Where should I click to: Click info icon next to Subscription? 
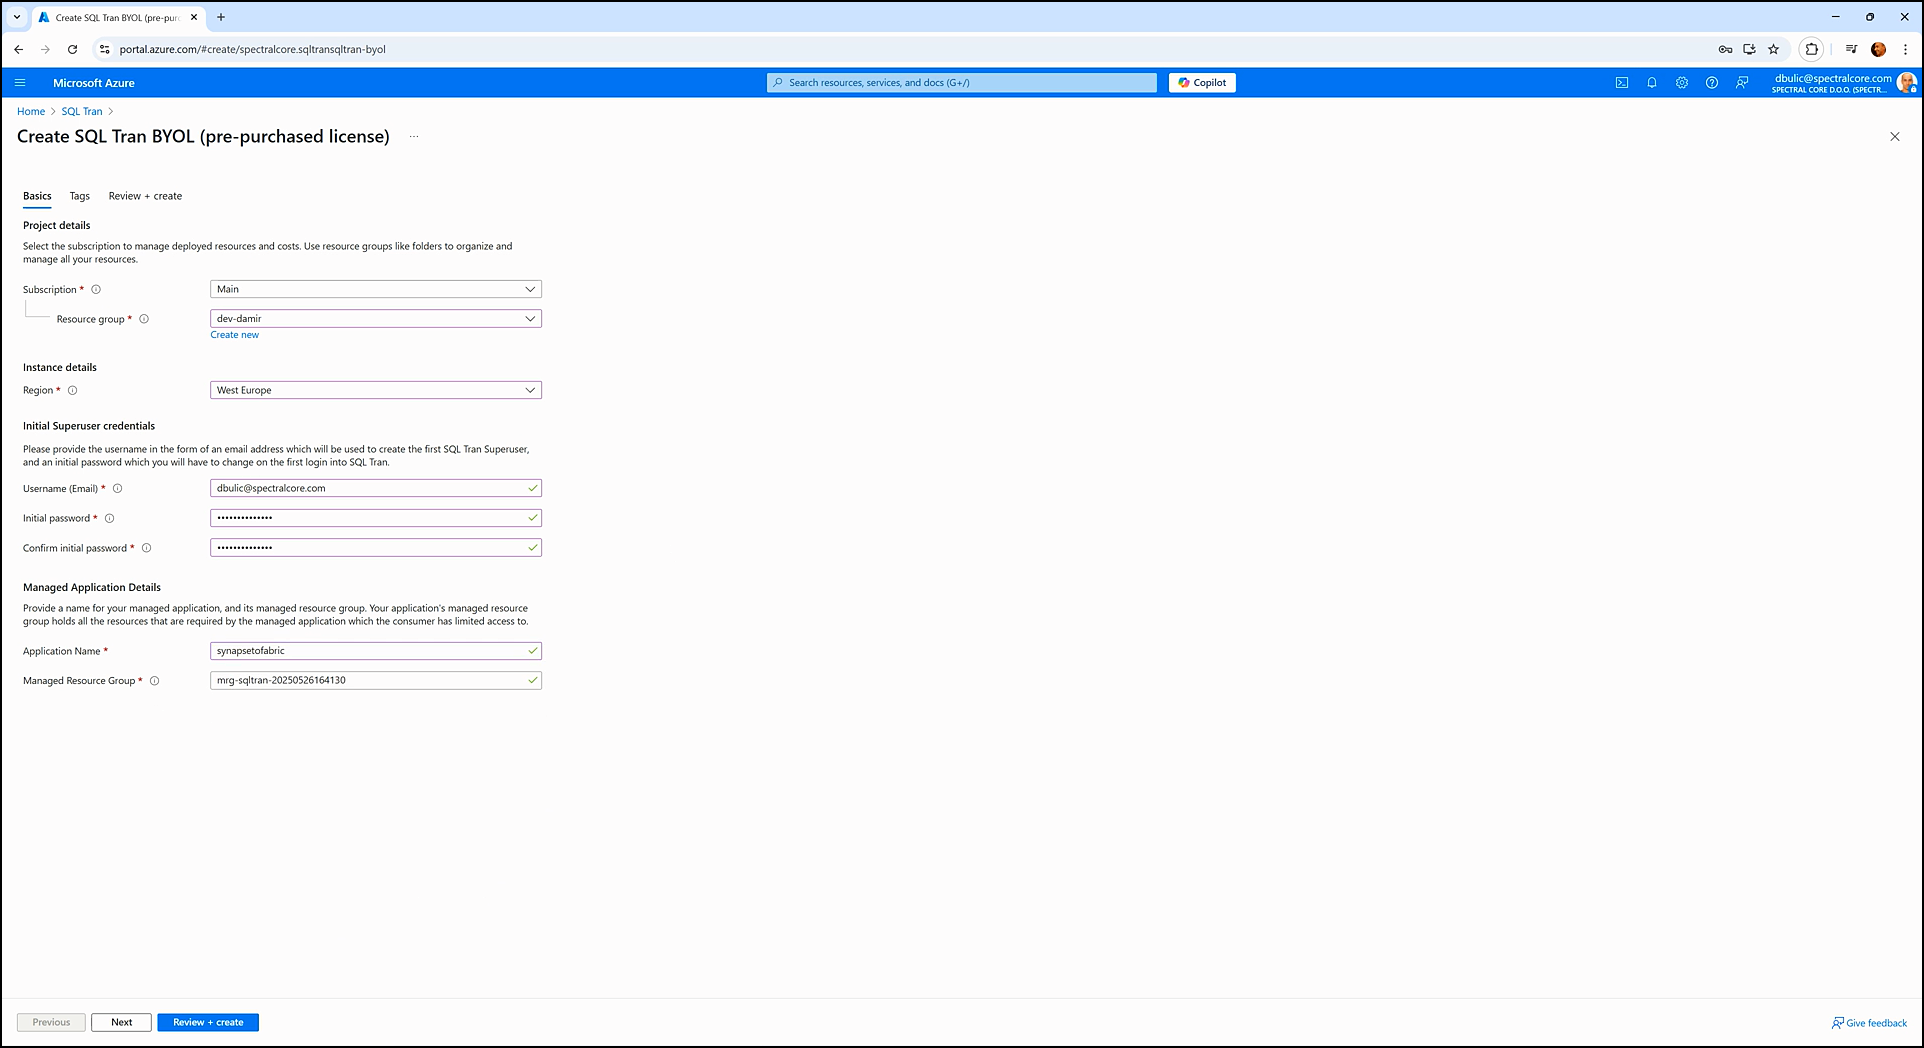coord(96,290)
